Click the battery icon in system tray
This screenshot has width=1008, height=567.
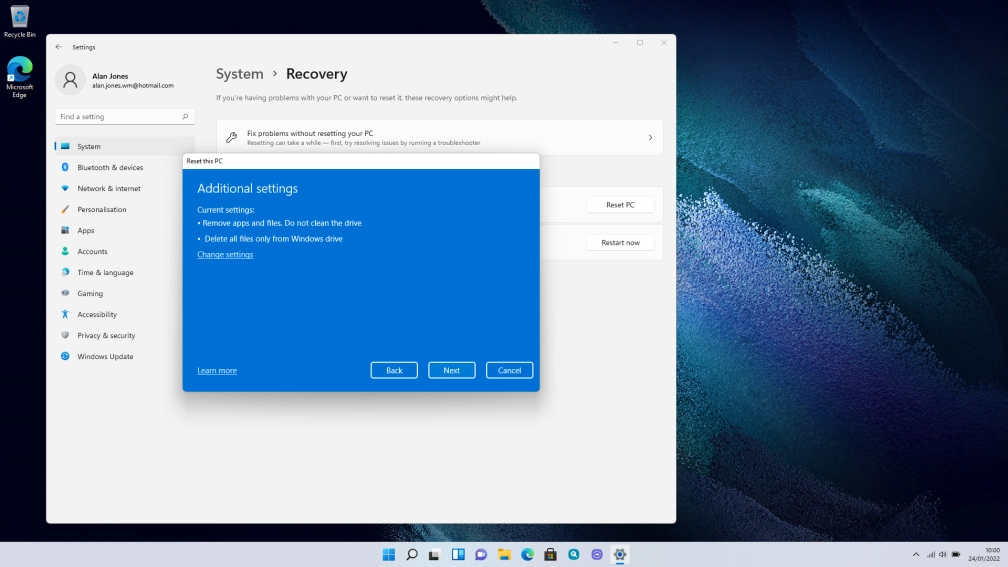click(x=956, y=555)
